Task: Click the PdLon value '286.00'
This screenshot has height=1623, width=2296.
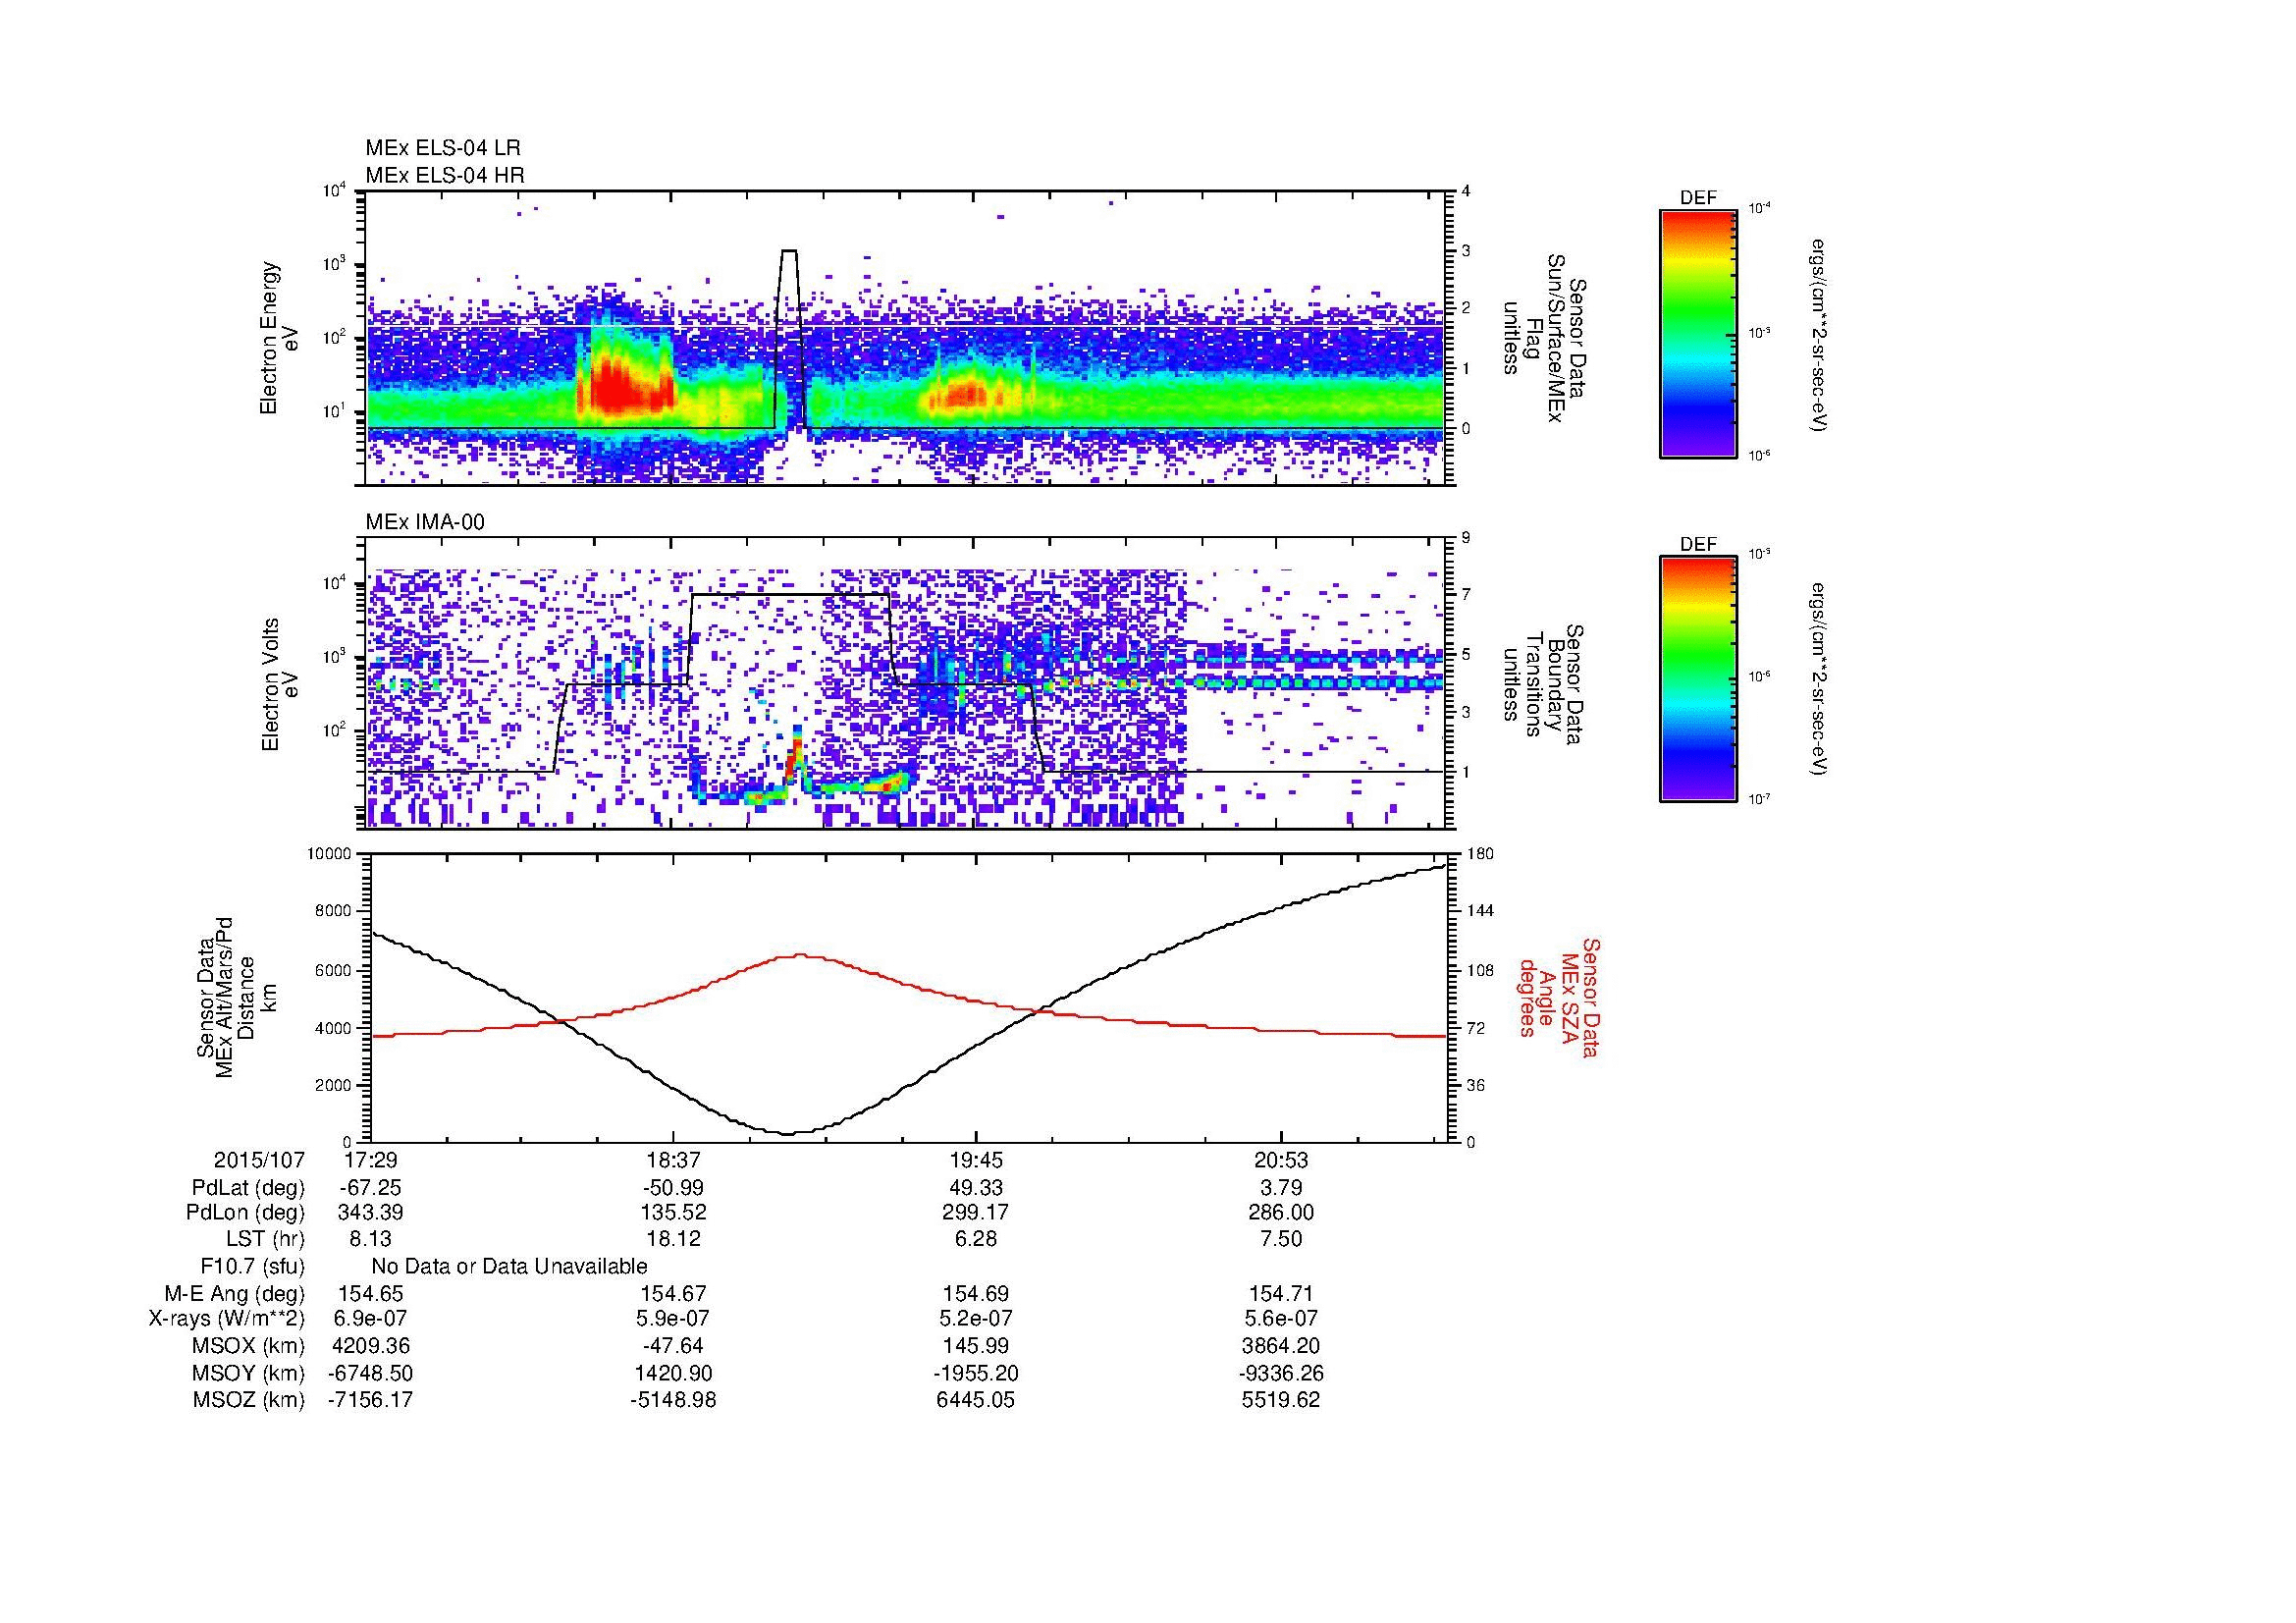Action: click(x=1281, y=1213)
